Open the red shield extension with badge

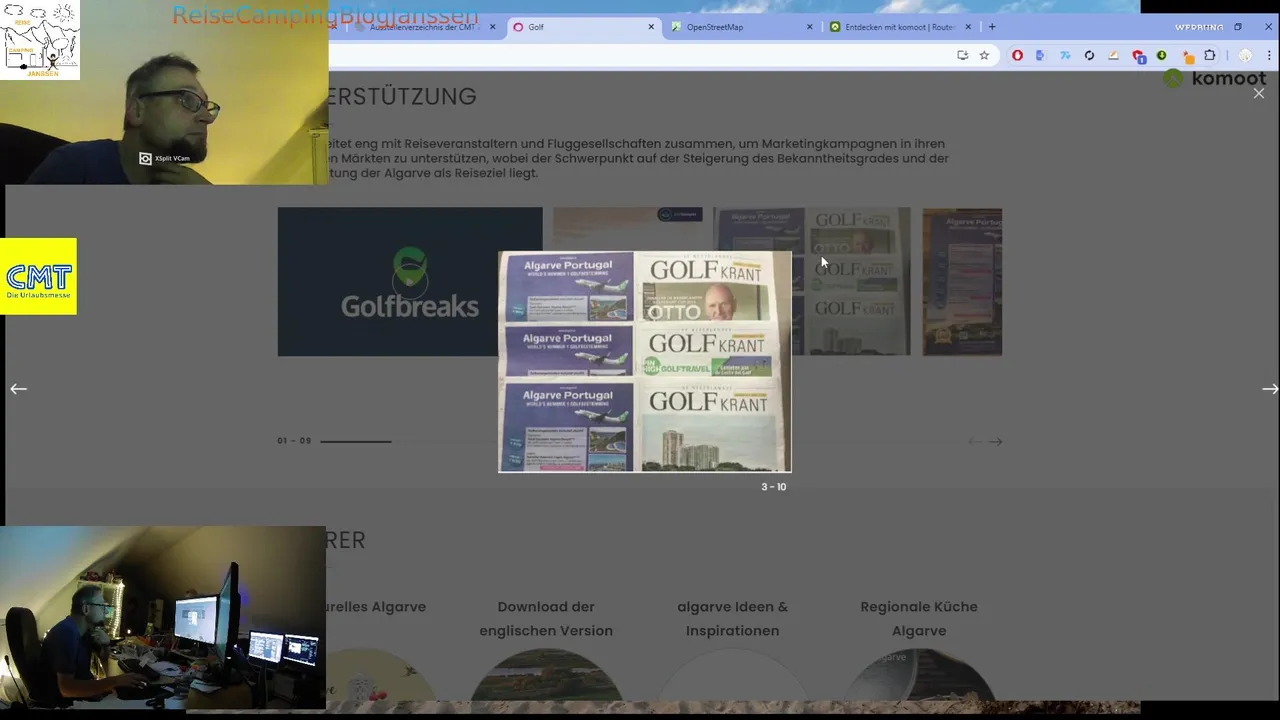[x=1138, y=56]
